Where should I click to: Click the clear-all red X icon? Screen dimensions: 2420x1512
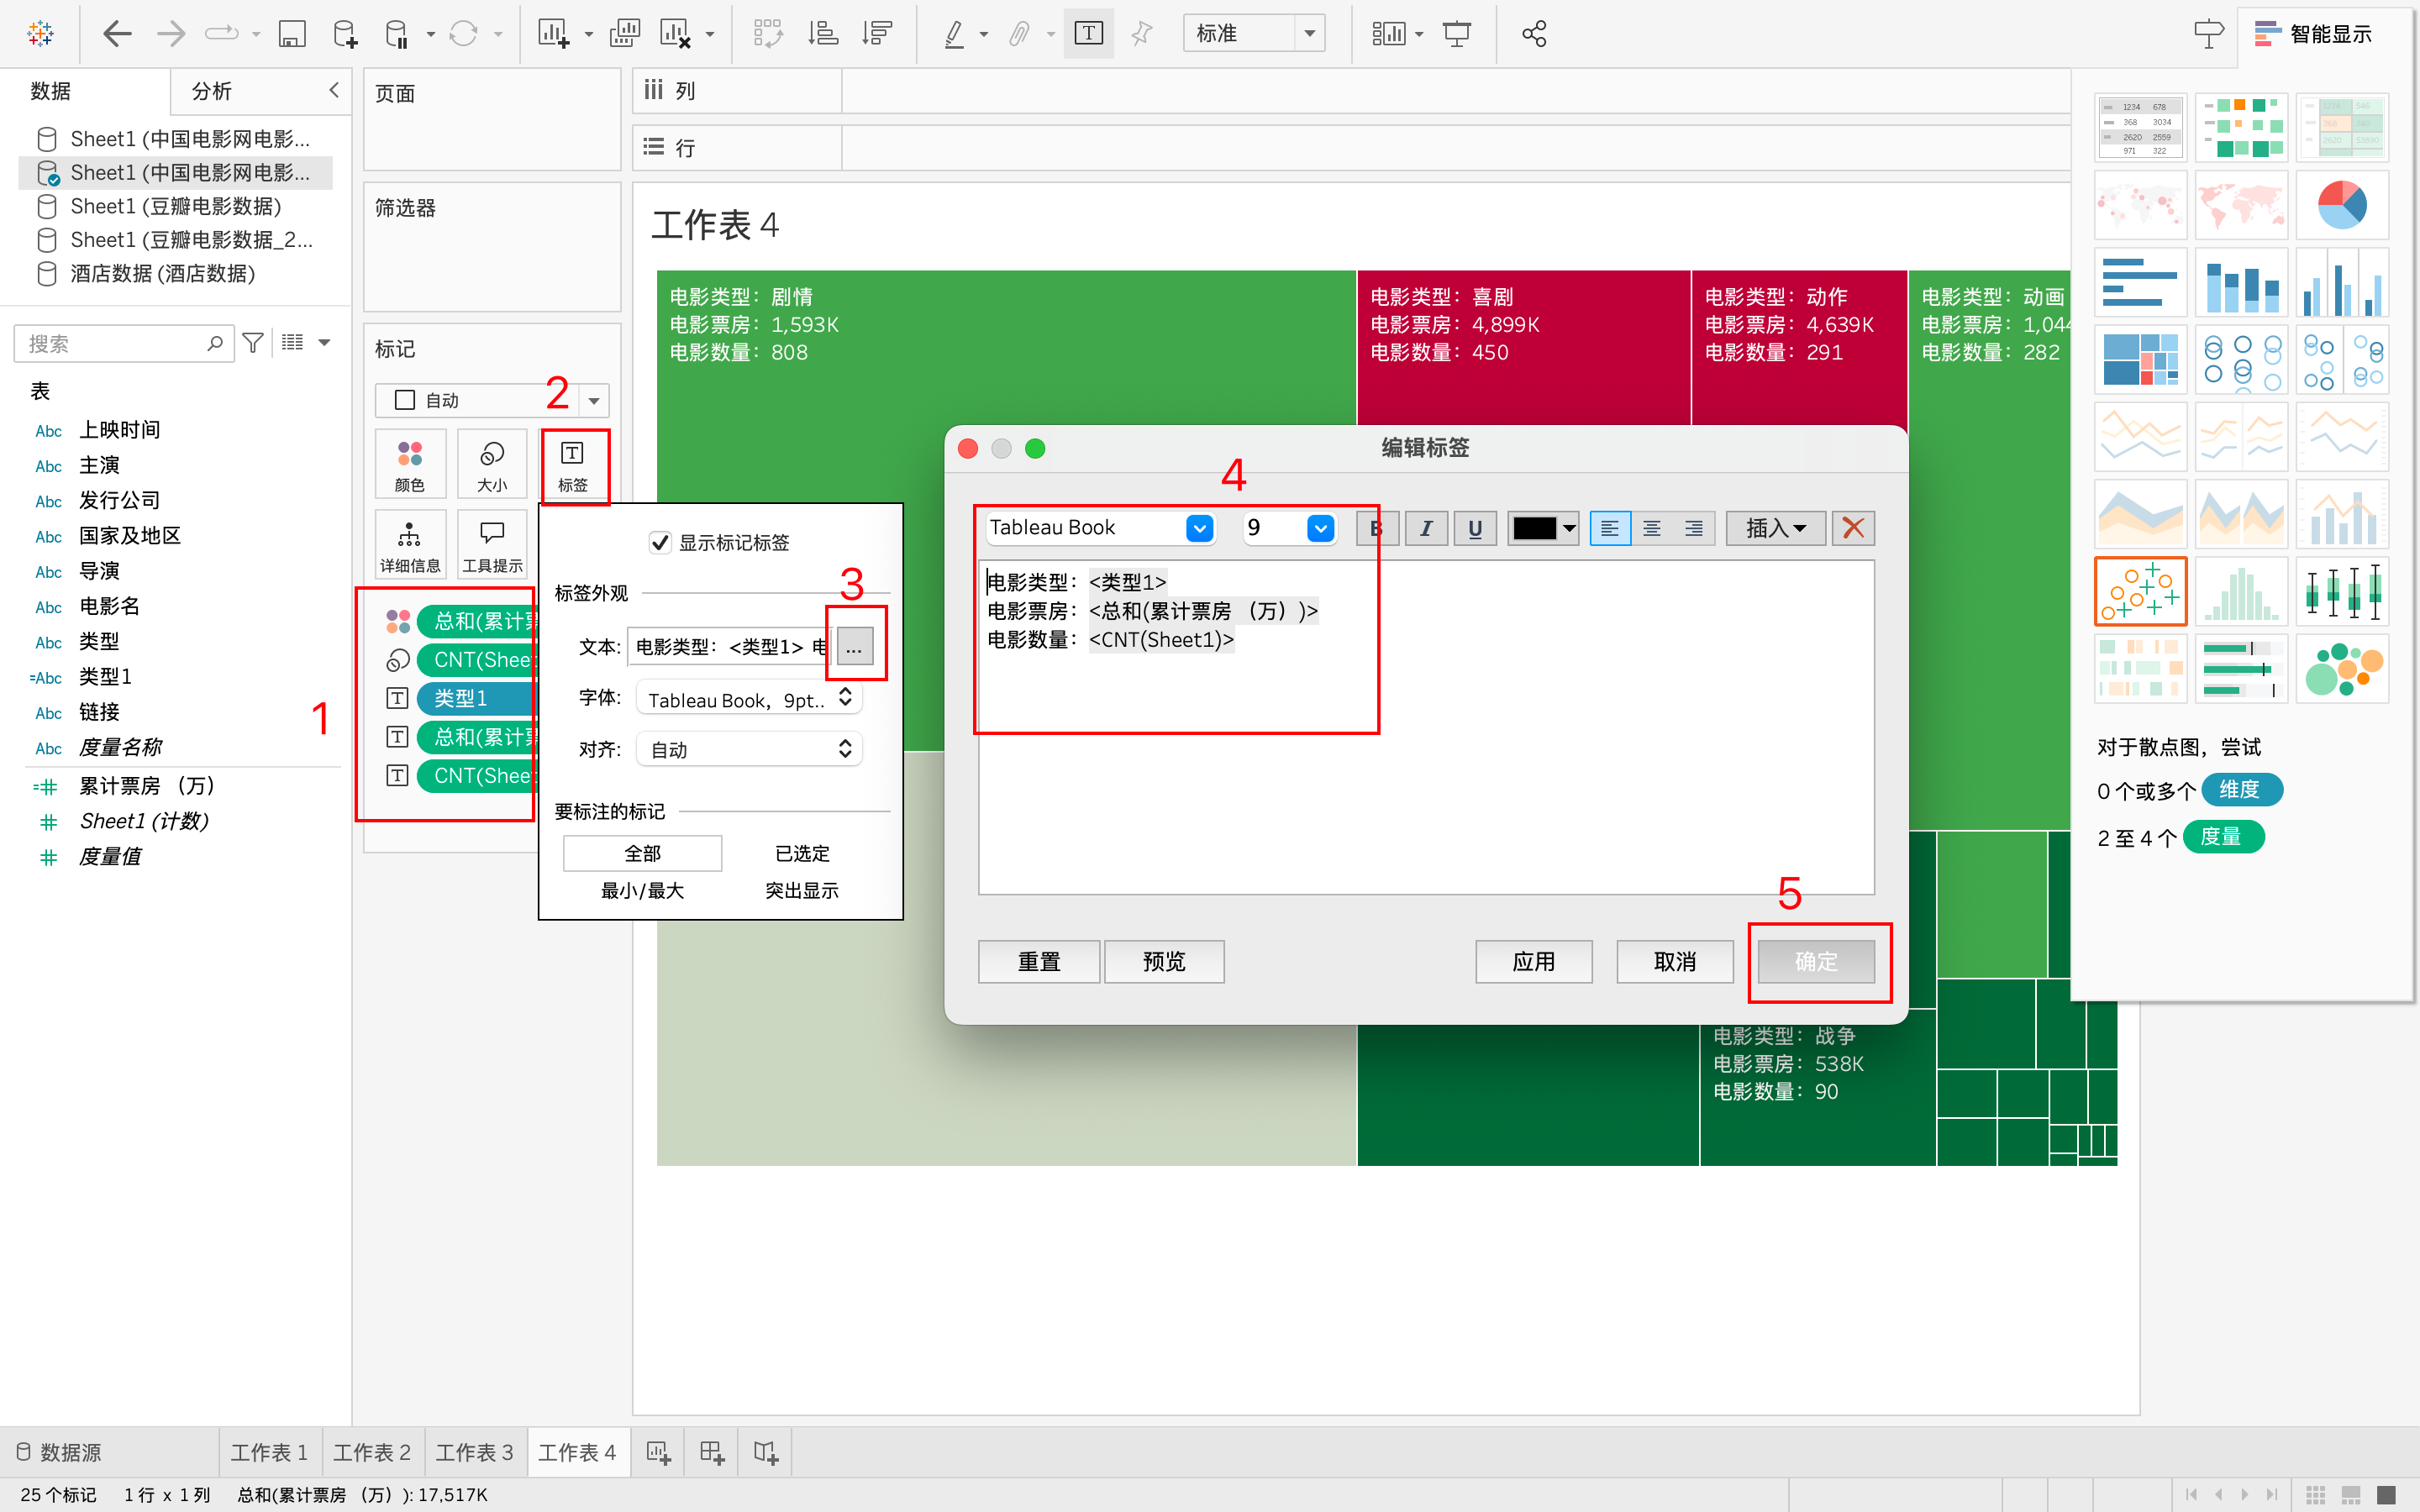[x=1852, y=528]
